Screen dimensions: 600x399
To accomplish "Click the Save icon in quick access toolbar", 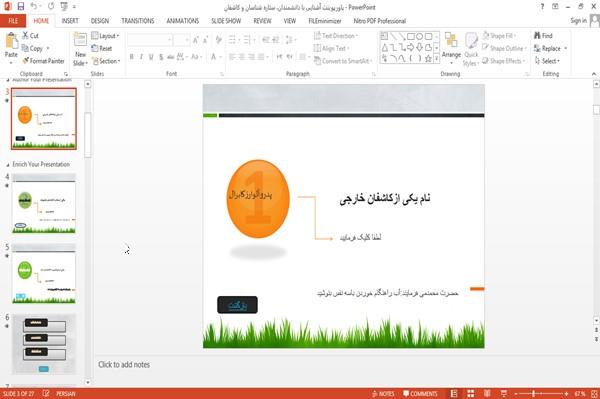I will (x=21, y=6).
